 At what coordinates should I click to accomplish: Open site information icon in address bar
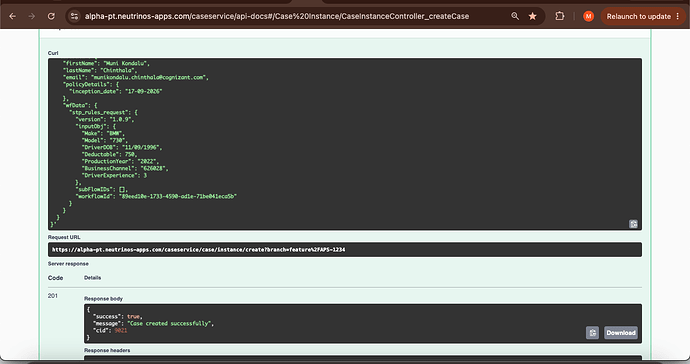[x=74, y=16]
